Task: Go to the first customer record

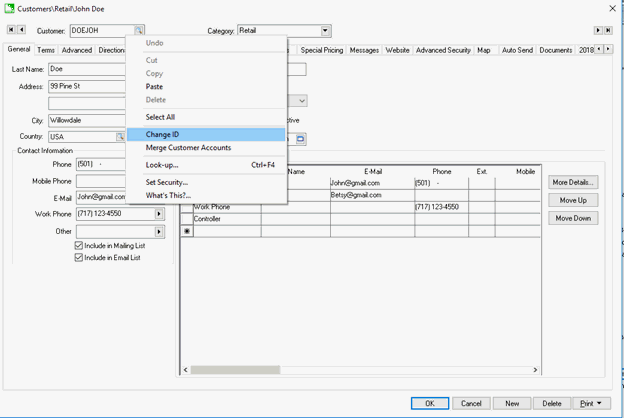Action: (11, 31)
